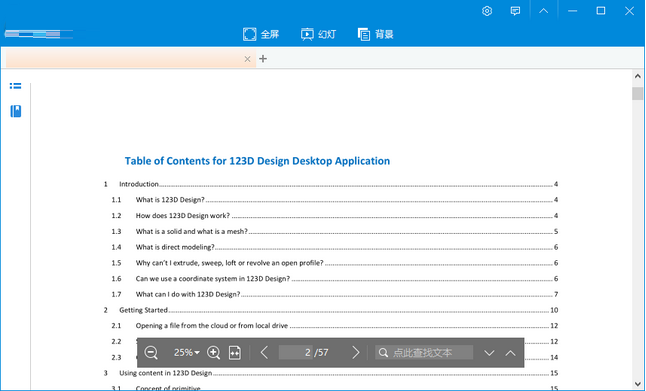Open the 背景 background option

pyautogui.click(x=376, y=34)
